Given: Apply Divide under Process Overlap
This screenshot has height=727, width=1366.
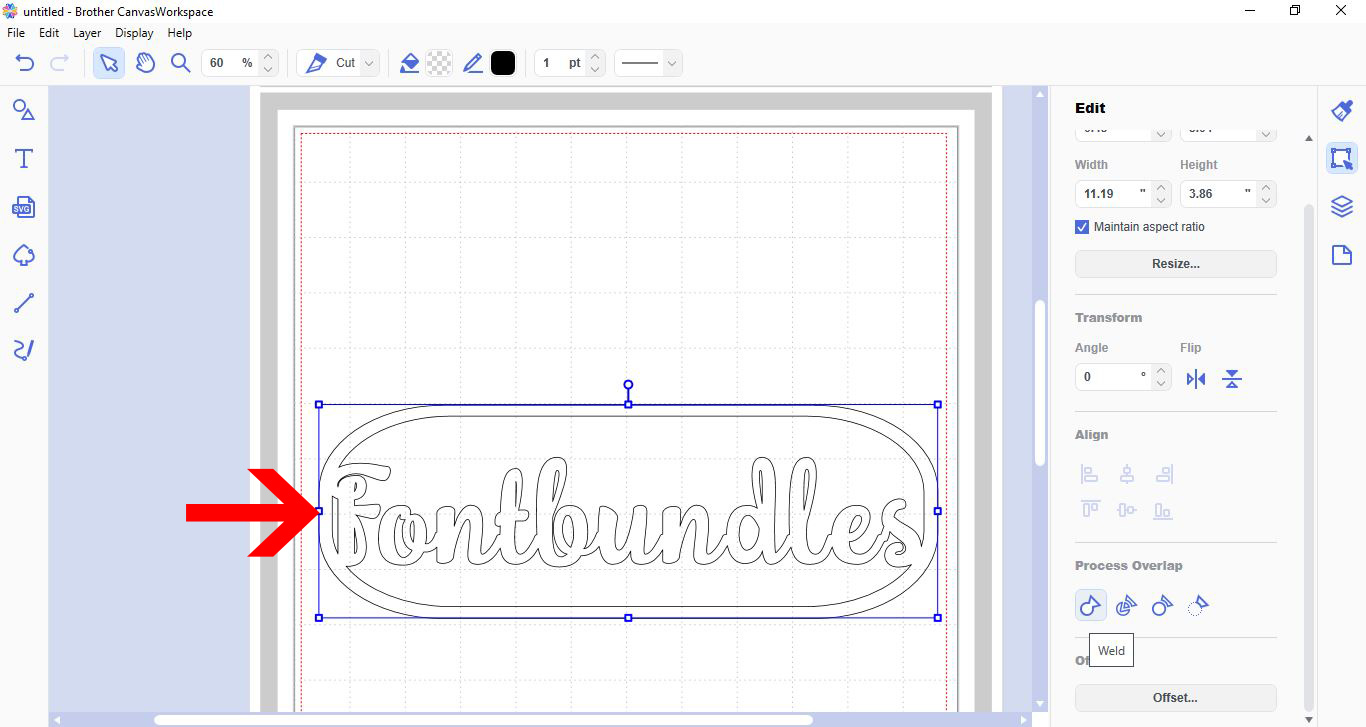Looking at the screenshot, I should click(x=1126, y=605).
